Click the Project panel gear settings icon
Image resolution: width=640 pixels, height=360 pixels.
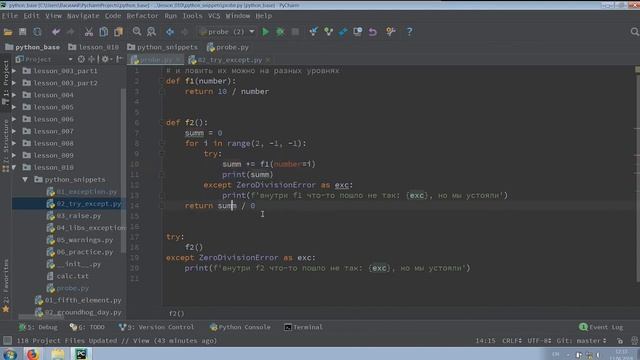tap(105, 59)
